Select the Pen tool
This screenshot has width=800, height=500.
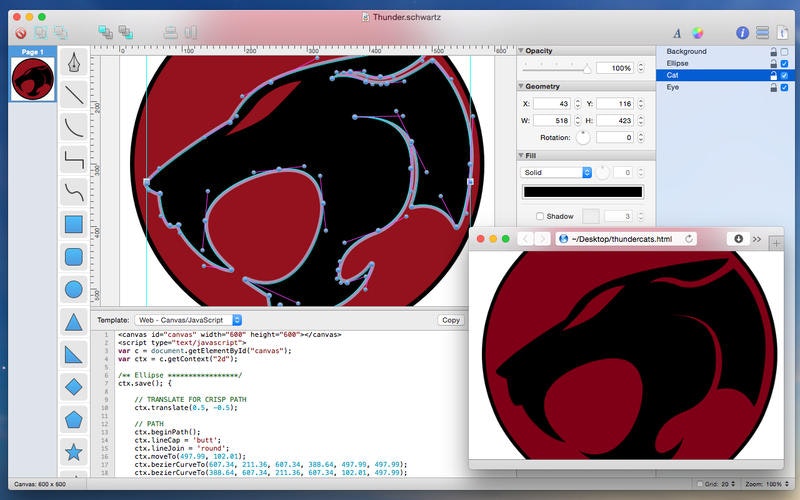tap(74, 62)
